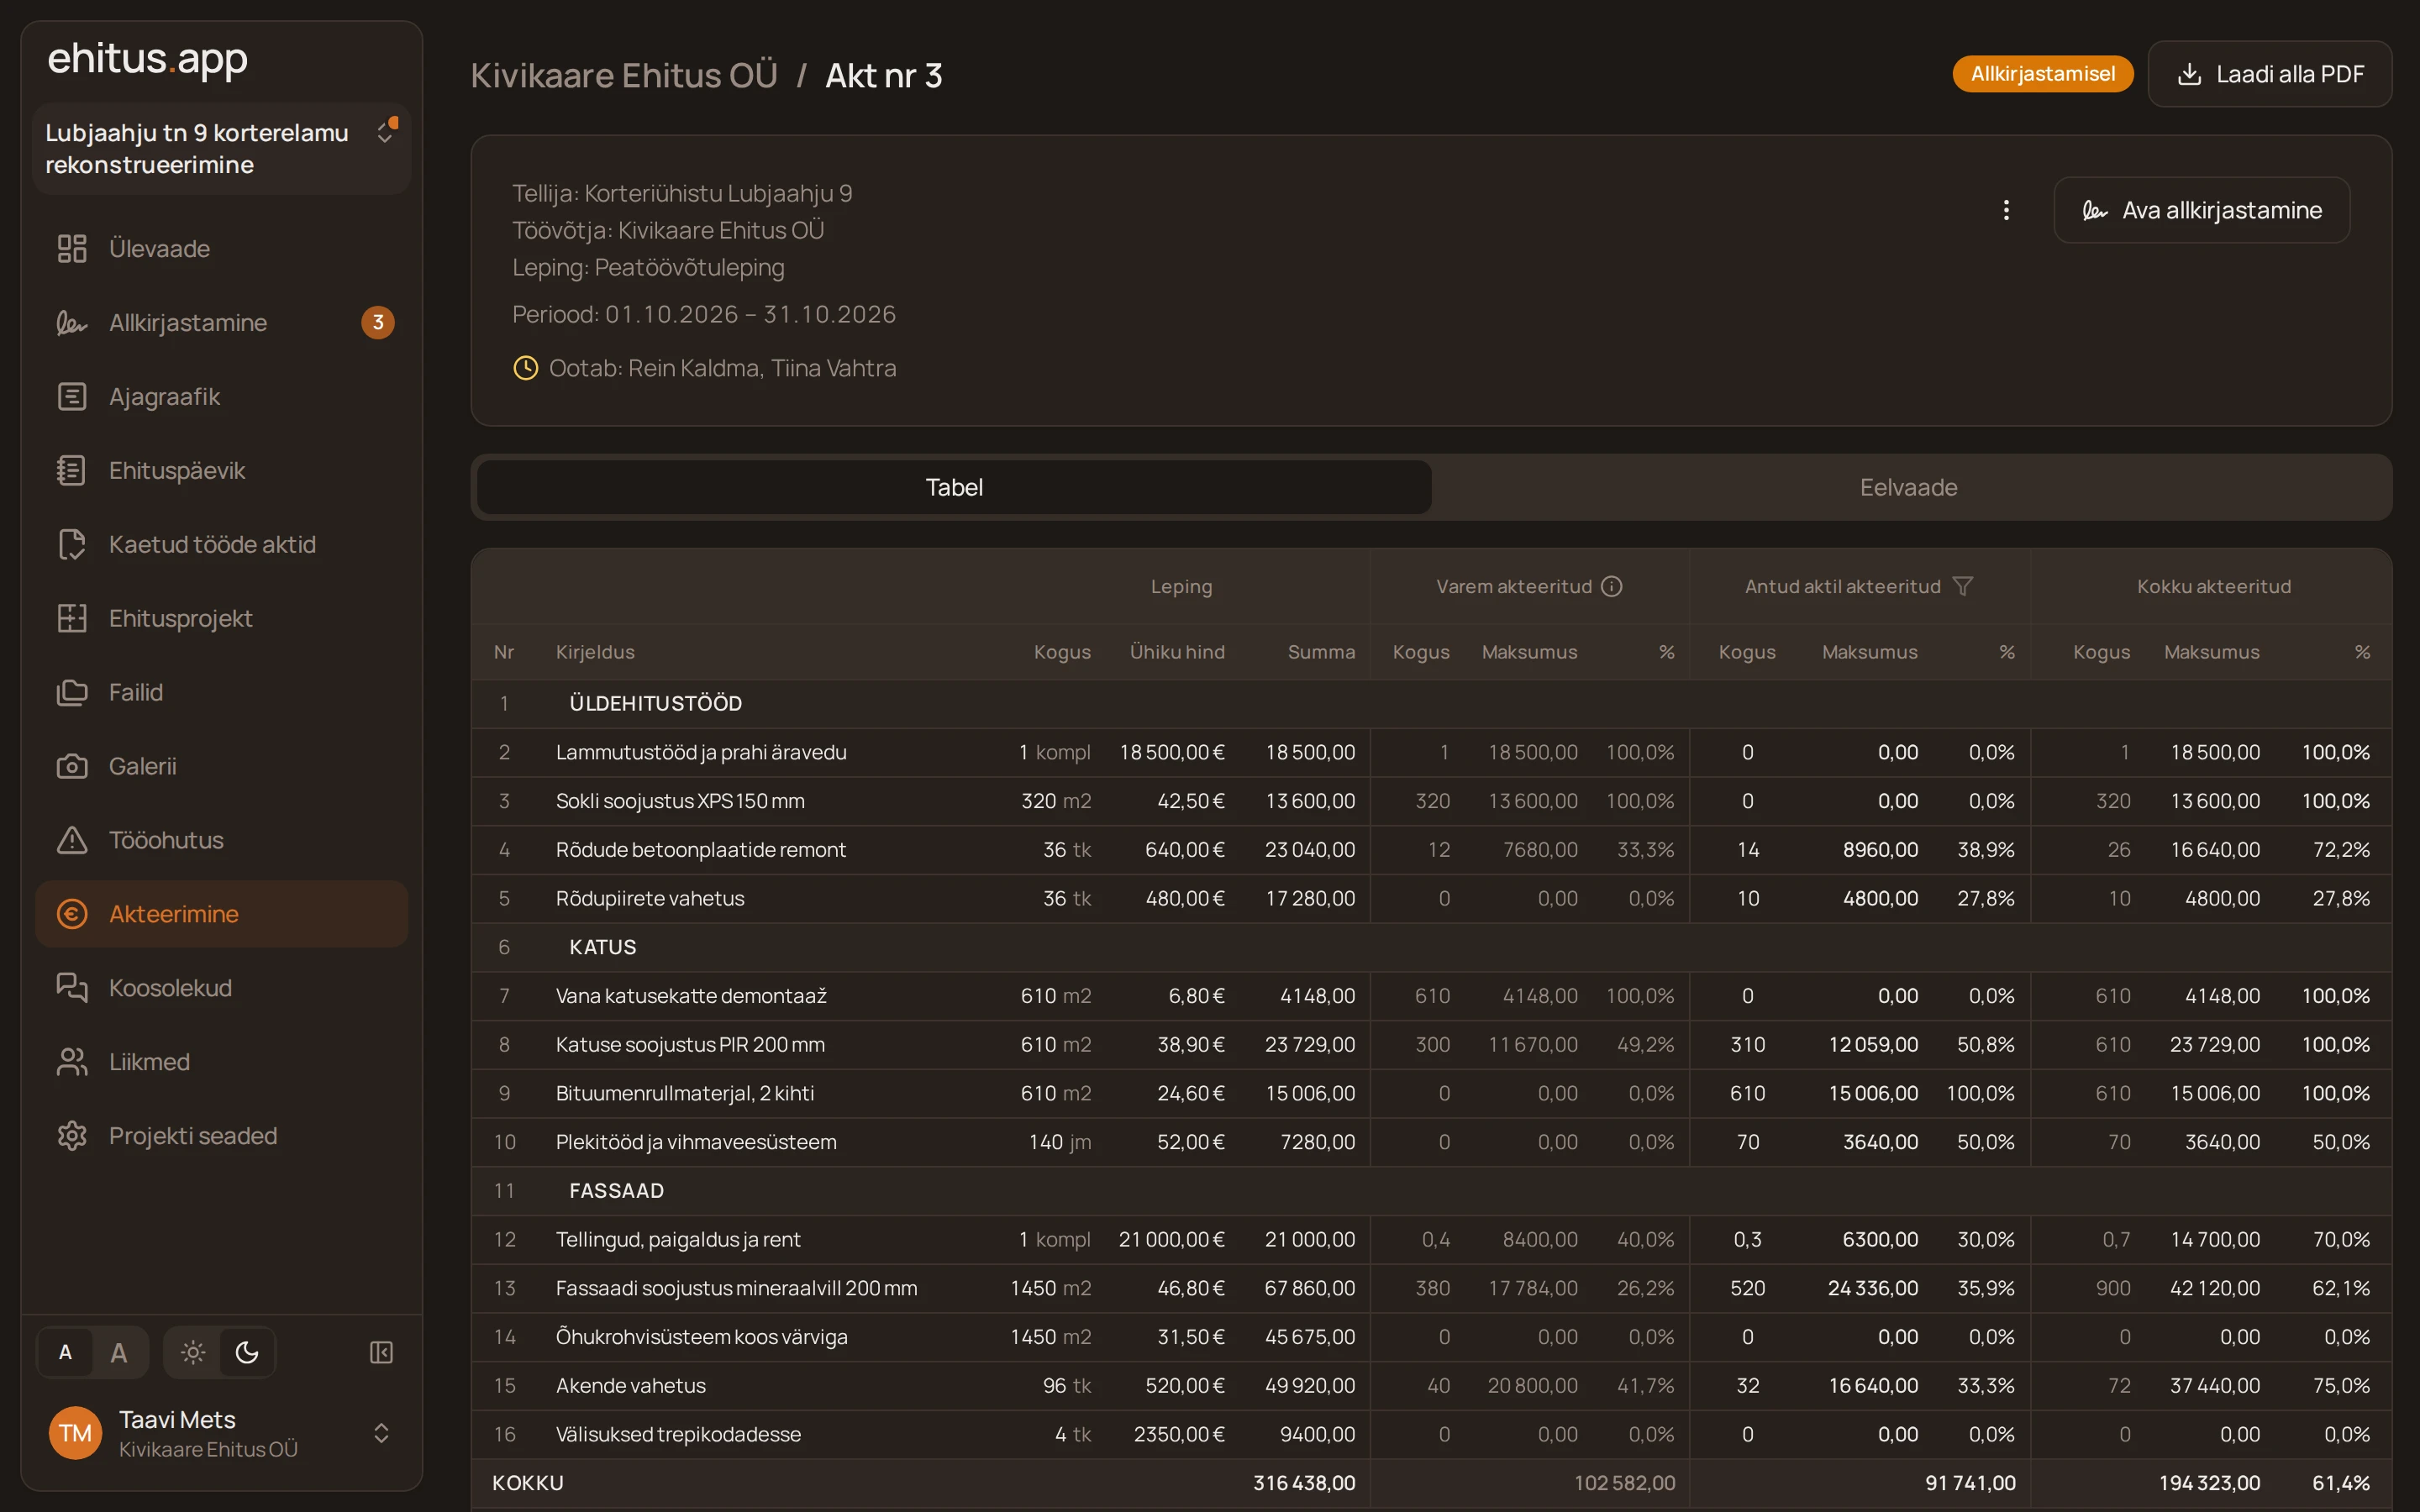Collapse the sidebar panel icon
Screen dimensions: 2420x1512
(x=381, y=1352)
